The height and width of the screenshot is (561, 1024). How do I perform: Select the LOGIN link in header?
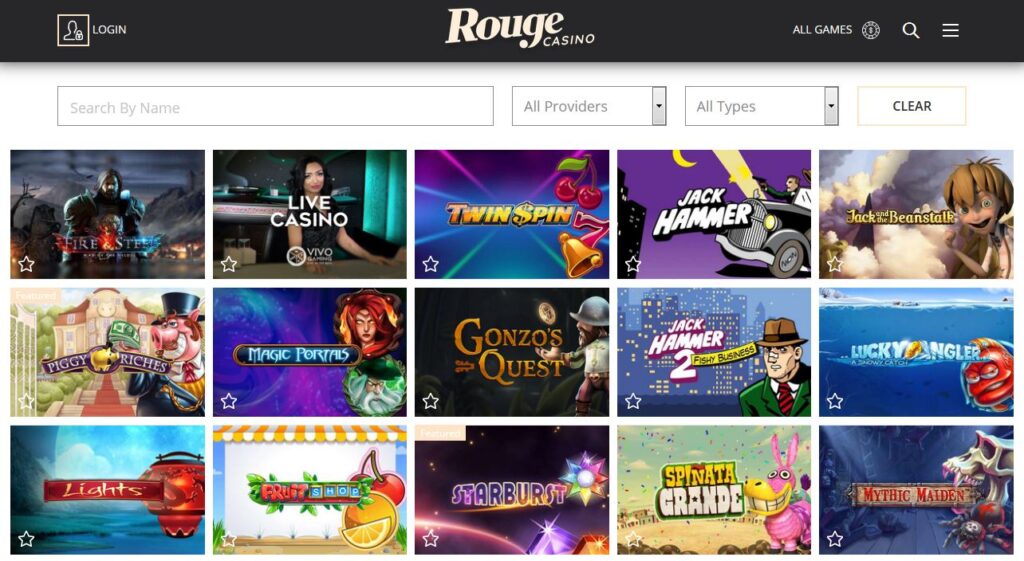[109, 30]
